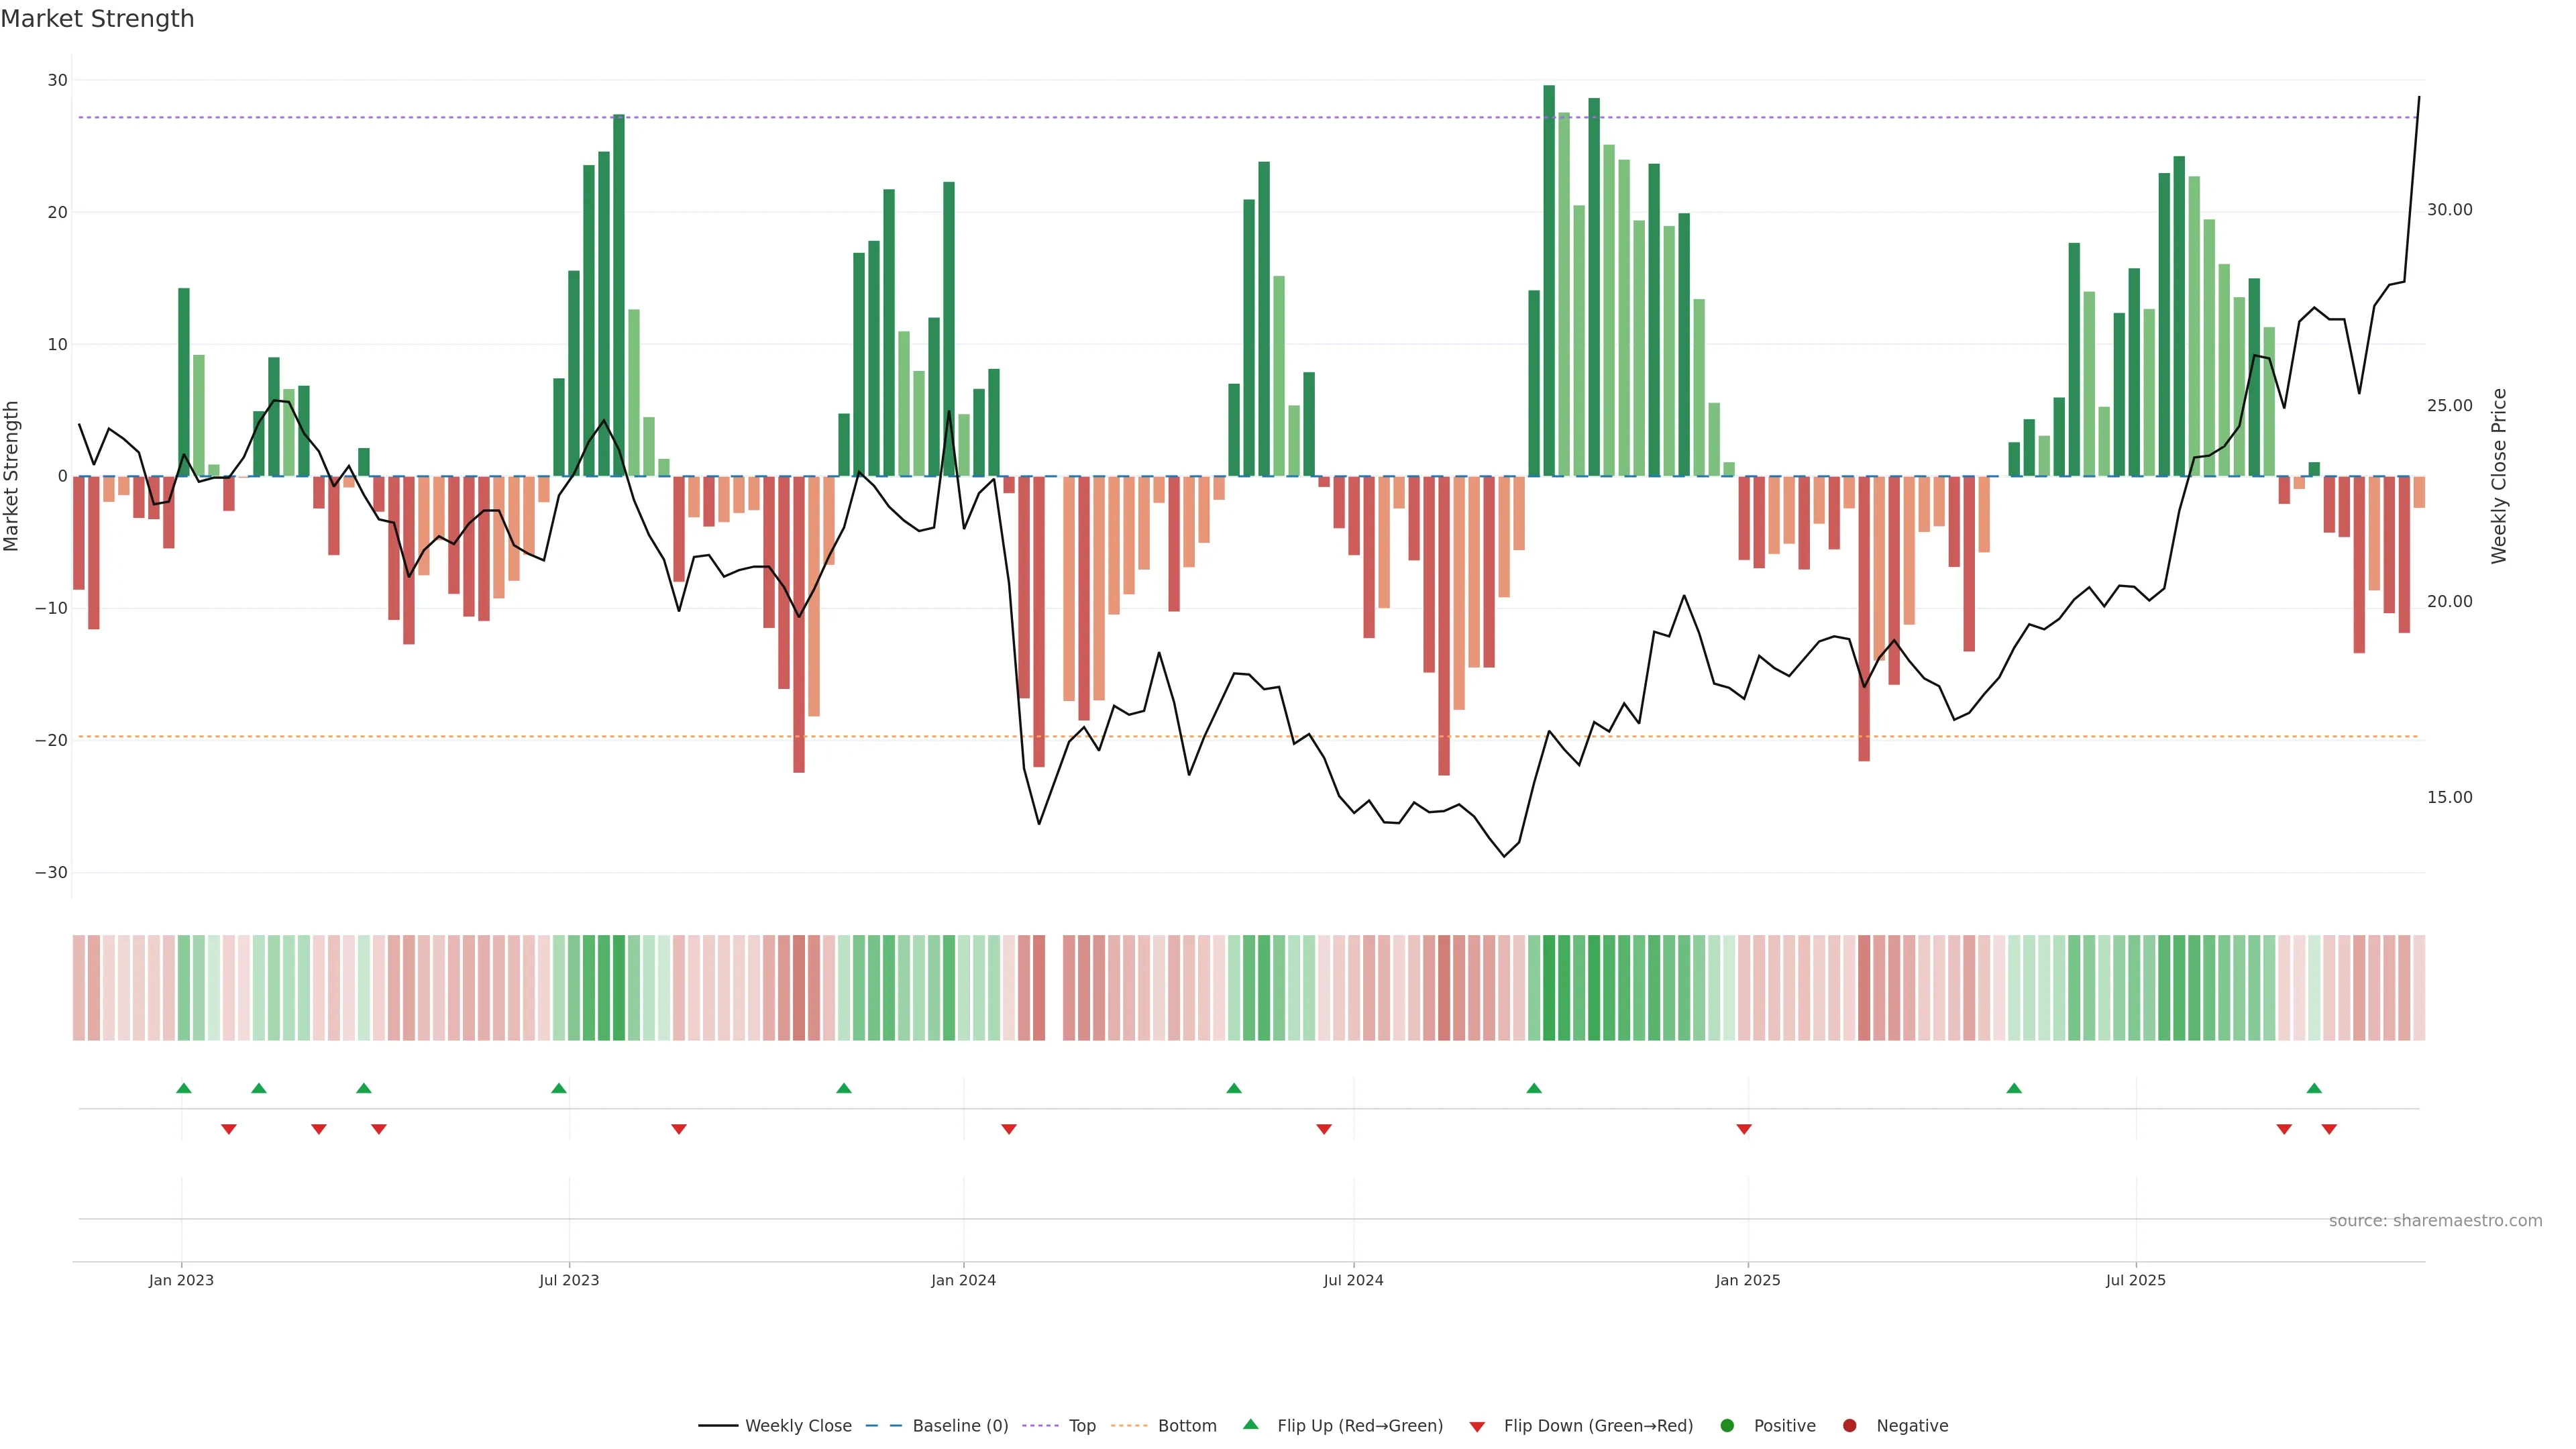Click the tallest green market strength bar
Viewport: 2576px width, 1449px height.
(x=1549, y=280)
